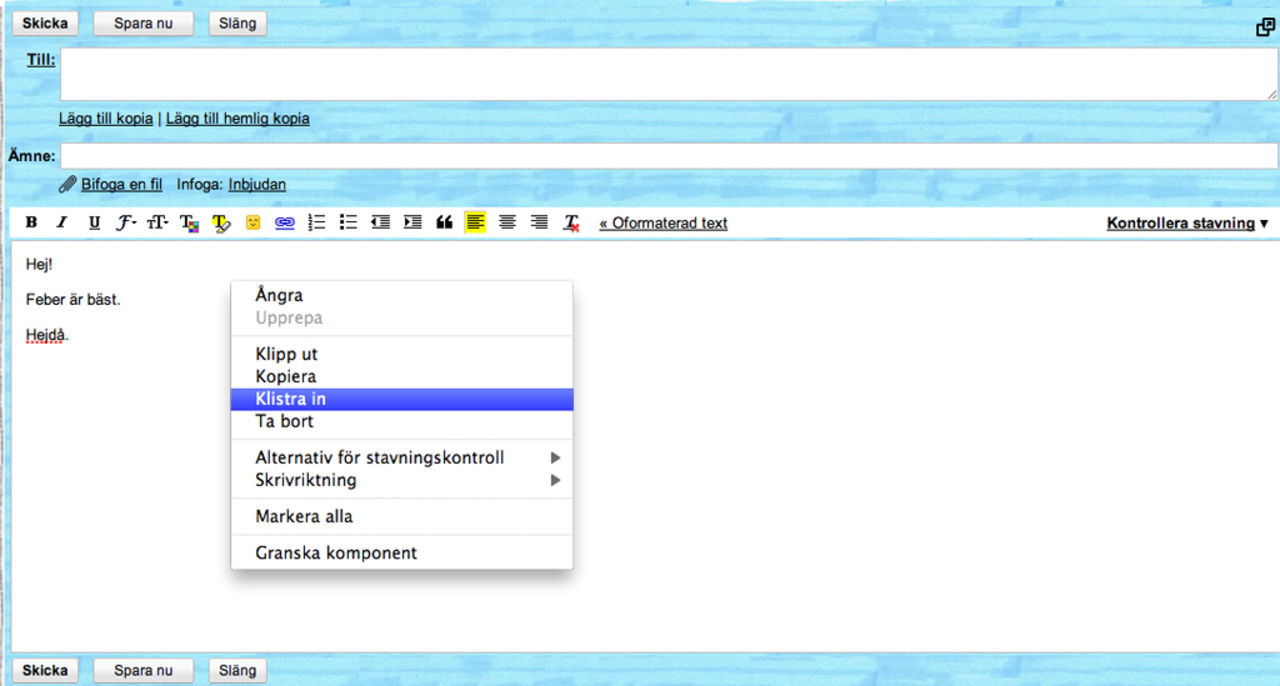
Task: Toggle bold formatting in the toolbar
Action: point(31,222)
